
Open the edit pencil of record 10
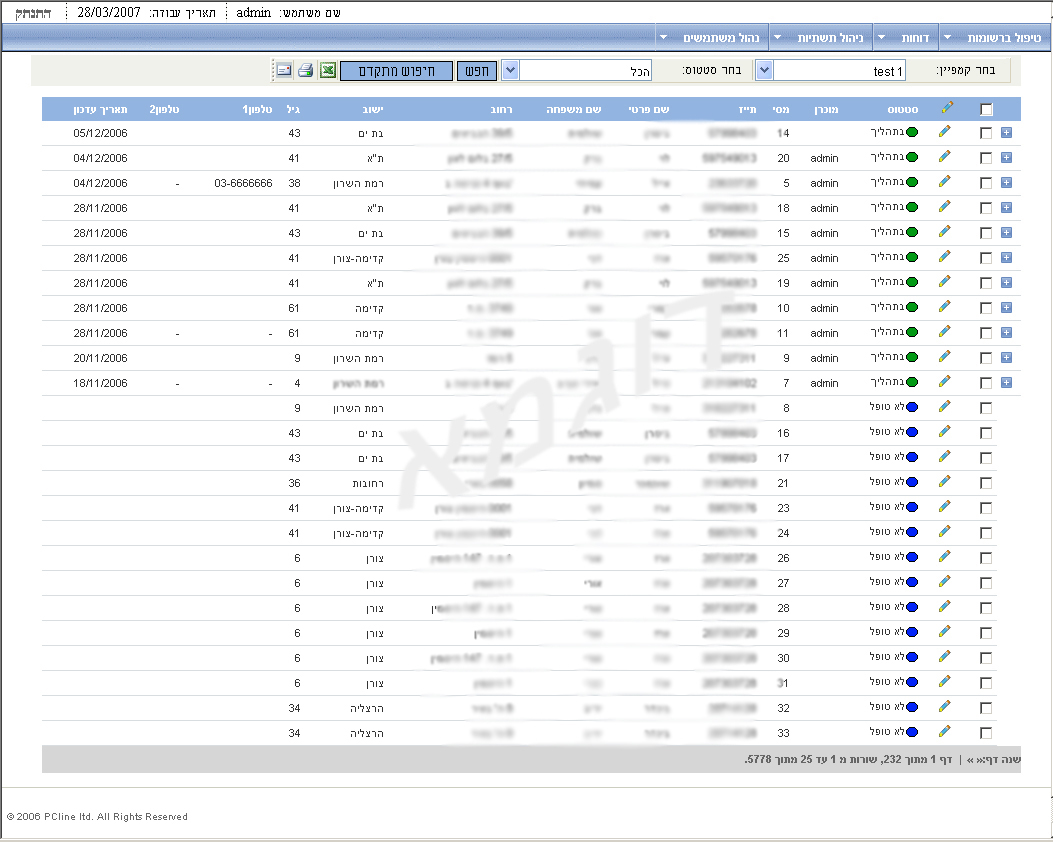coord(945,307)
